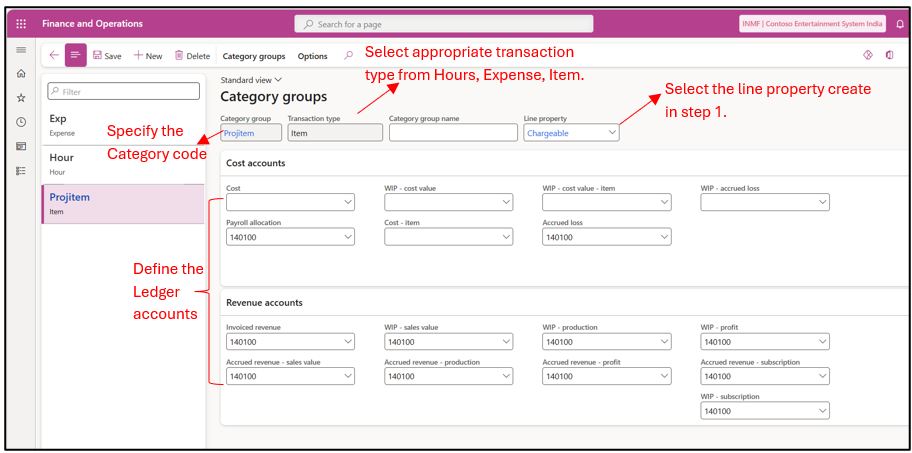
Task: Click the Cost accounts section header
Action: tap(255, 163)
